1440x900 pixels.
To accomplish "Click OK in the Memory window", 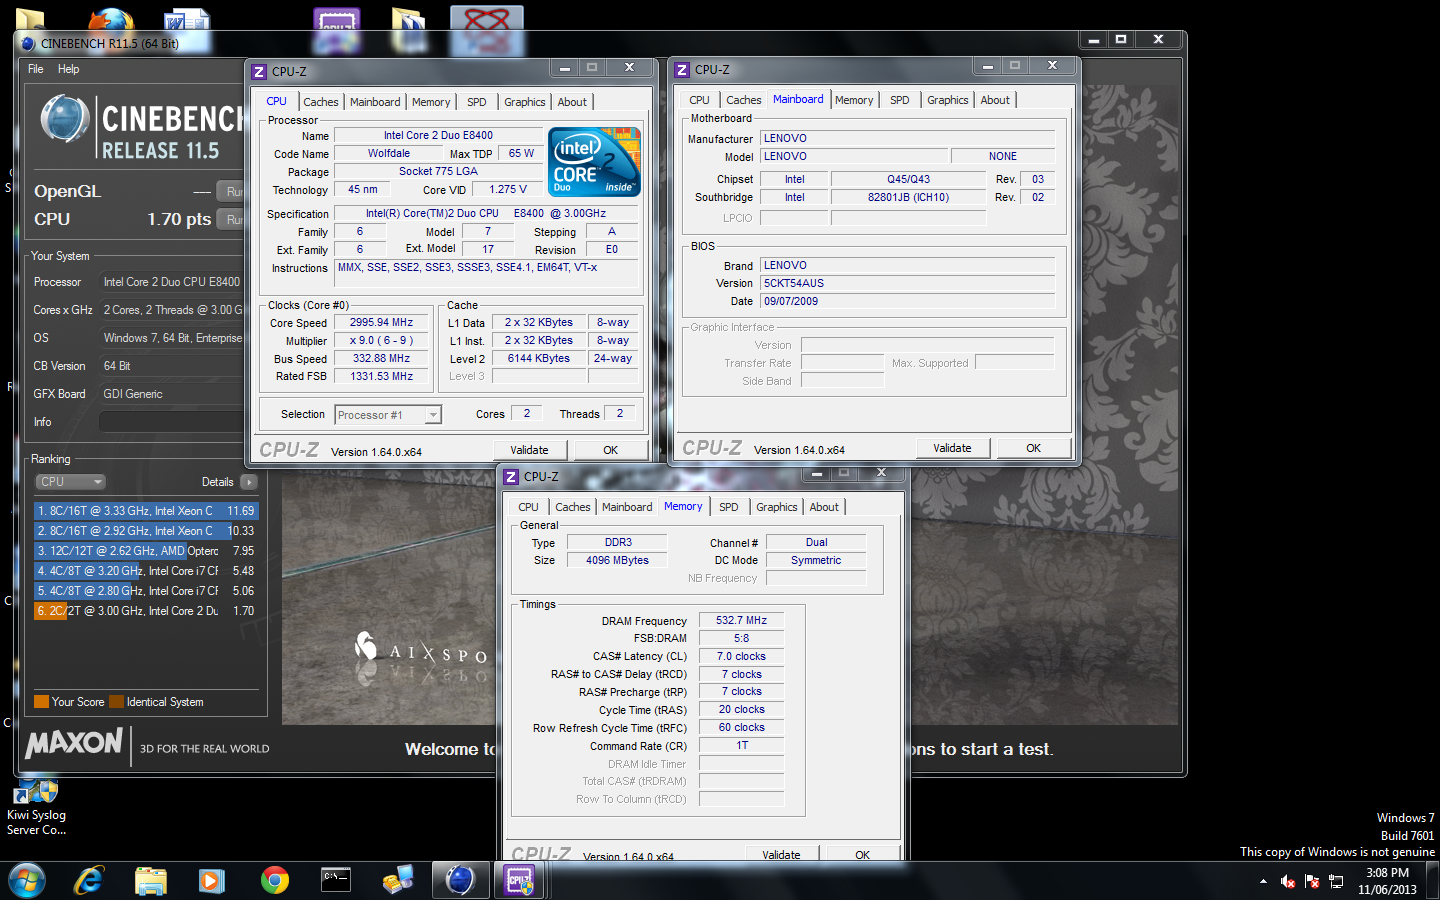I will click(x=862, y=854).
